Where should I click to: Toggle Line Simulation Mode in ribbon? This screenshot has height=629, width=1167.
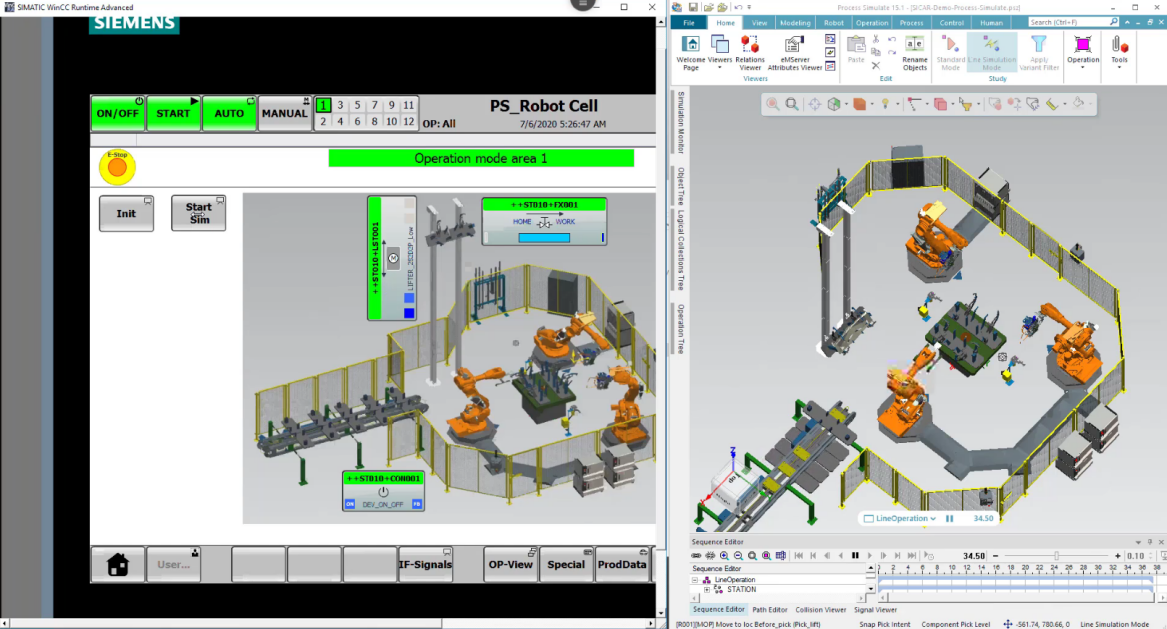click(x=991, y=52)
